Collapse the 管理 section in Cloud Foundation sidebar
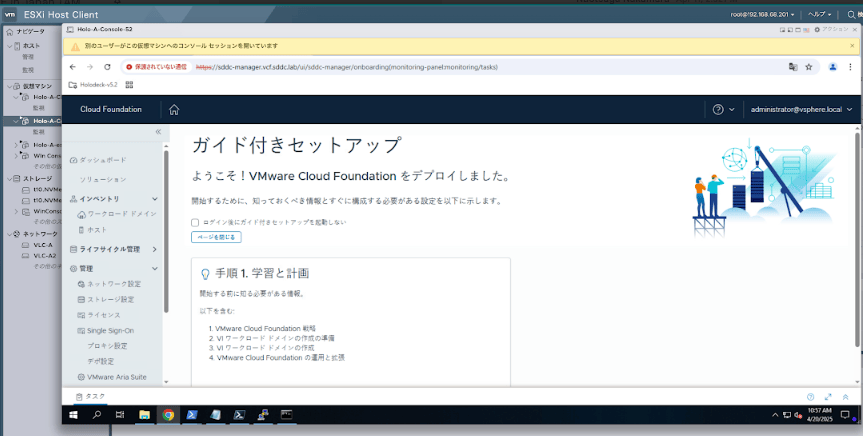 155,269
